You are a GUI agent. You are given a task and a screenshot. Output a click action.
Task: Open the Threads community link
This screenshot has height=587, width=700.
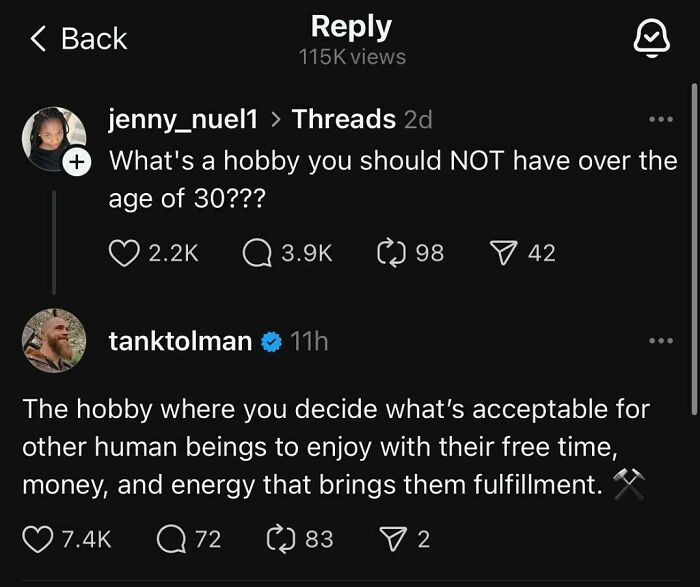343,119
